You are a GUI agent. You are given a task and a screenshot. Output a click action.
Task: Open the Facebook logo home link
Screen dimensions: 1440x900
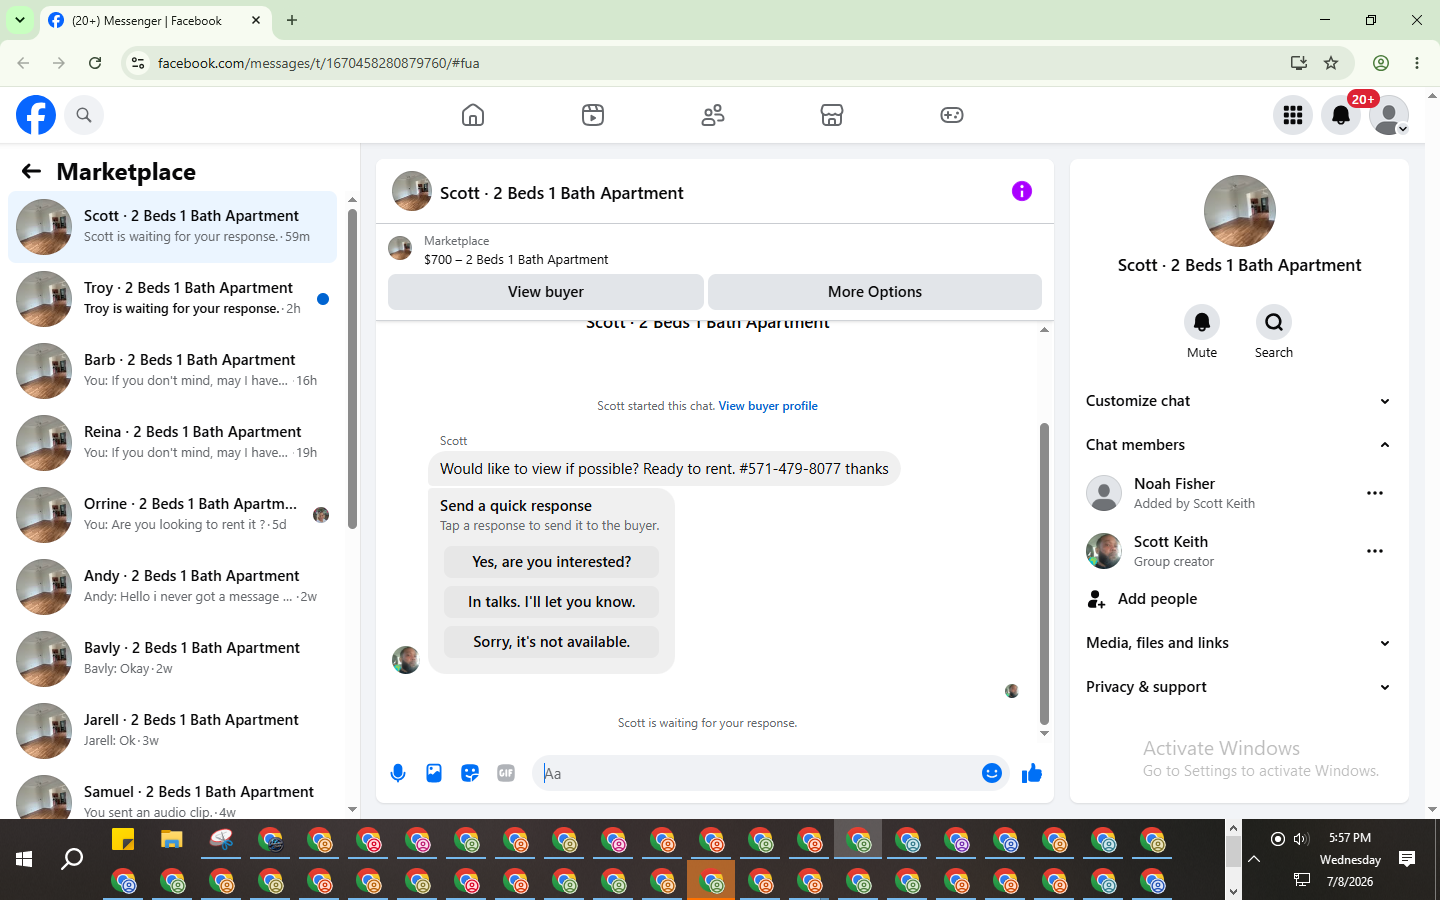click(36, 115)
